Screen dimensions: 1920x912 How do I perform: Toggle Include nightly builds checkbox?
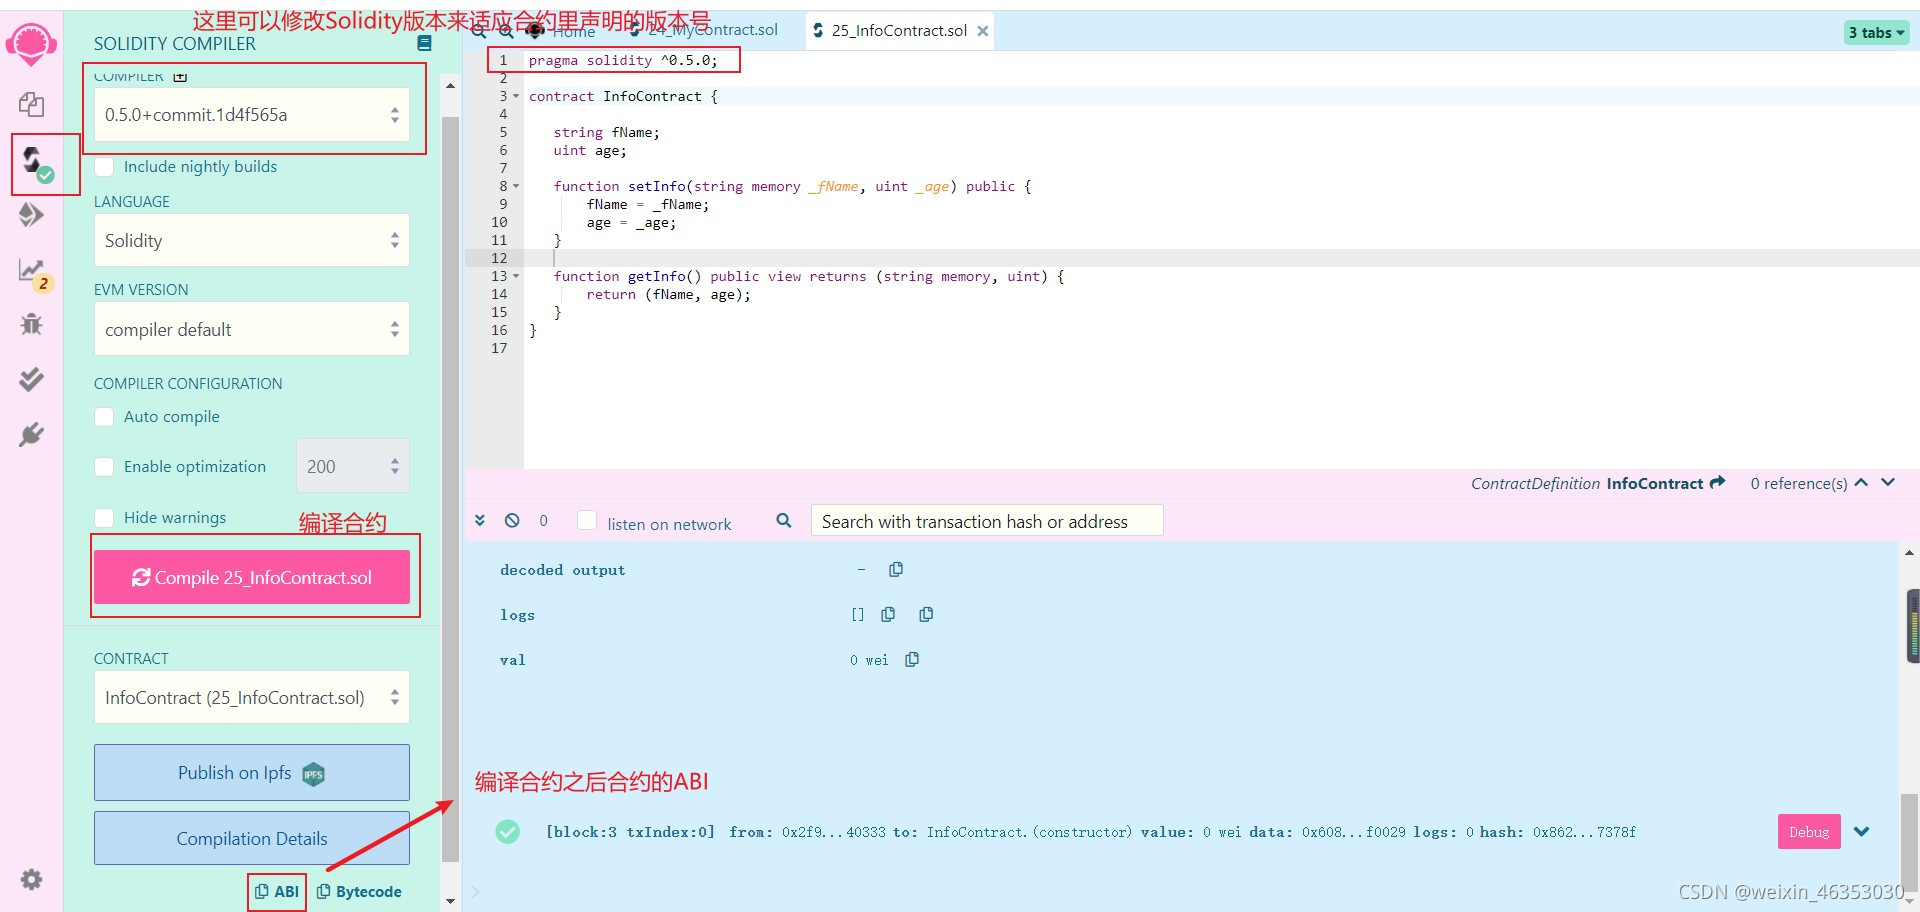(104, 167)
